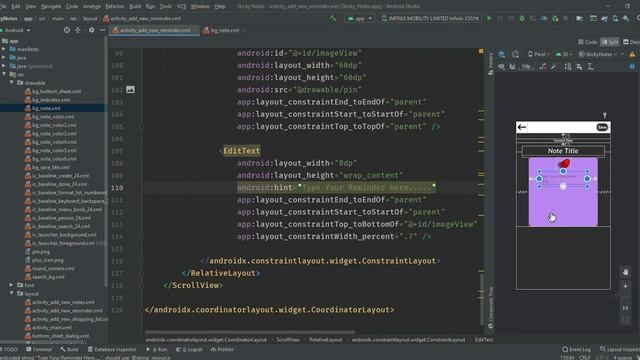
Task: Click RelativeLayout in the breadcrumb bar
Action: point(325,340)
